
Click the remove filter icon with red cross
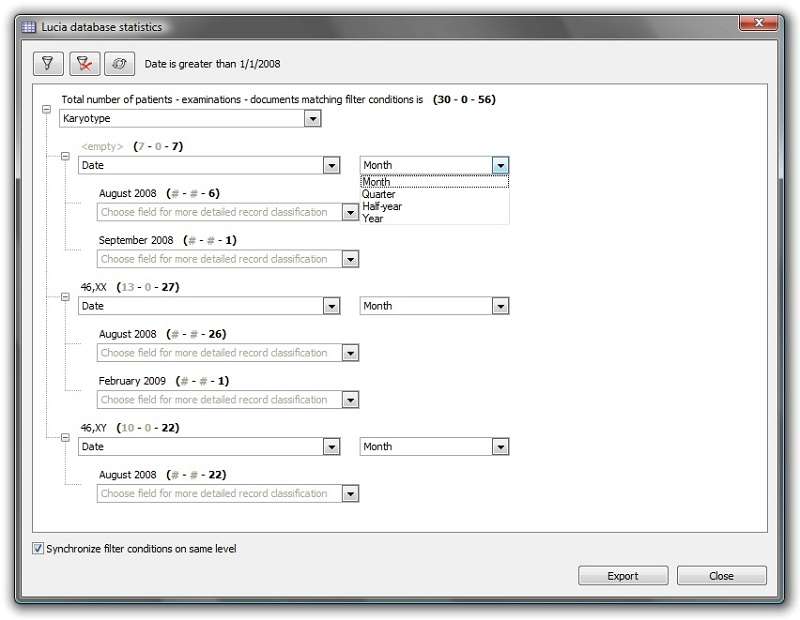tap(84, 64)
